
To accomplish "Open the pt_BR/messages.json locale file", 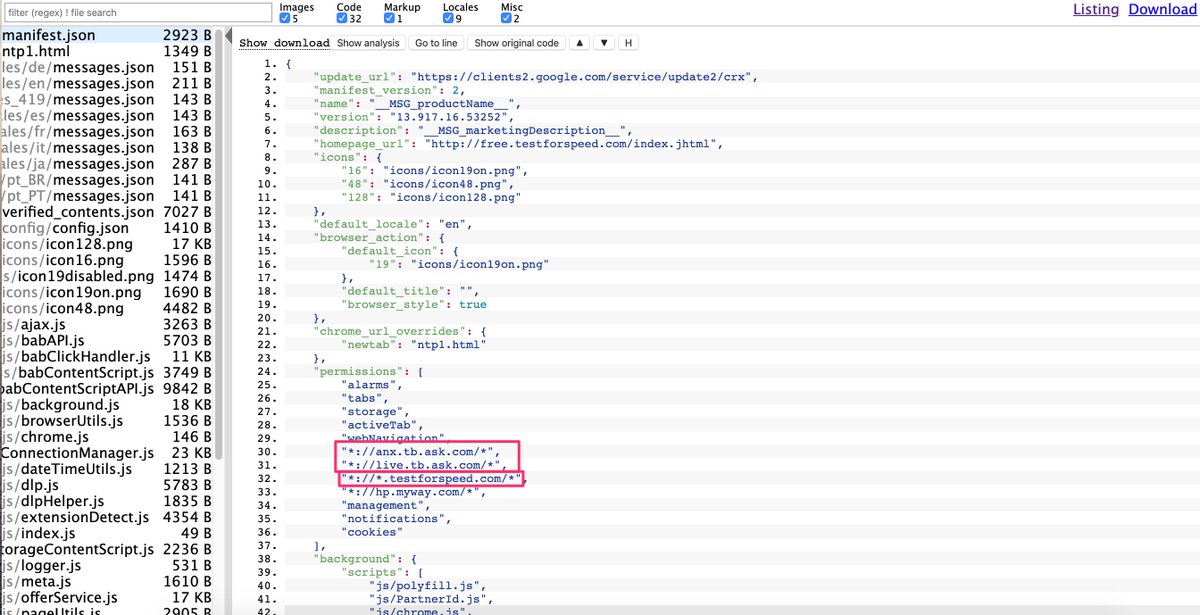I will pos(106,180).
